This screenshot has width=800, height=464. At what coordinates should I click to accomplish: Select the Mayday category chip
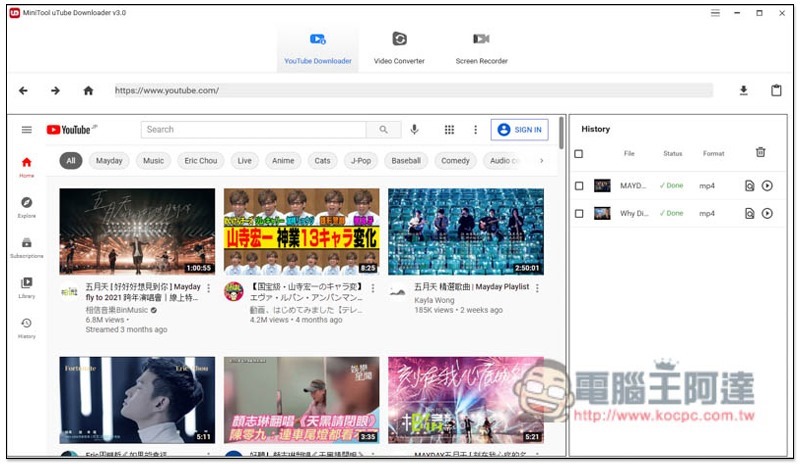click(109, 161)
